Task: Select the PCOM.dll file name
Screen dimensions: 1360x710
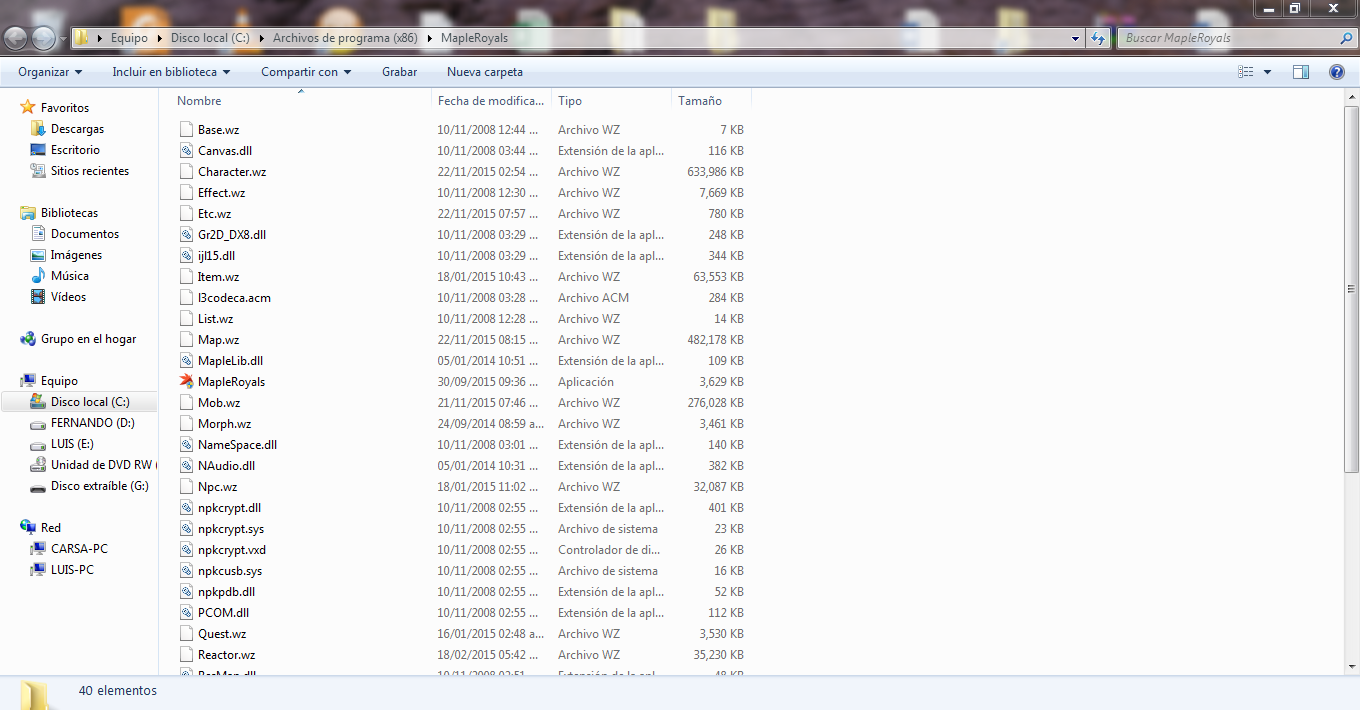Action: 223,613
